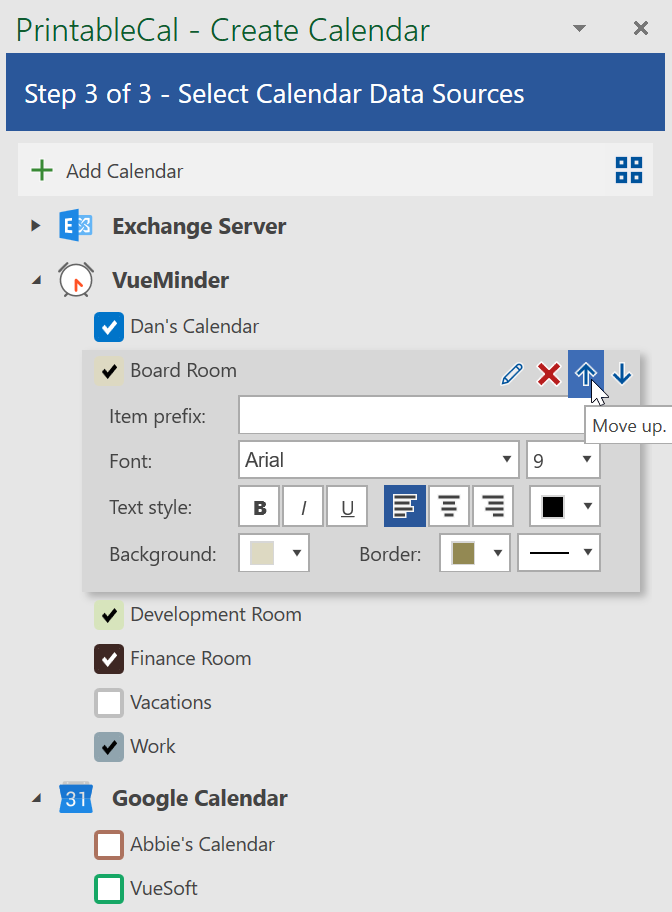This screenshot has height=912, width=672.
Task: Uncheck Dan's Calendar checkbox
Action: click(x=108, y=327)
